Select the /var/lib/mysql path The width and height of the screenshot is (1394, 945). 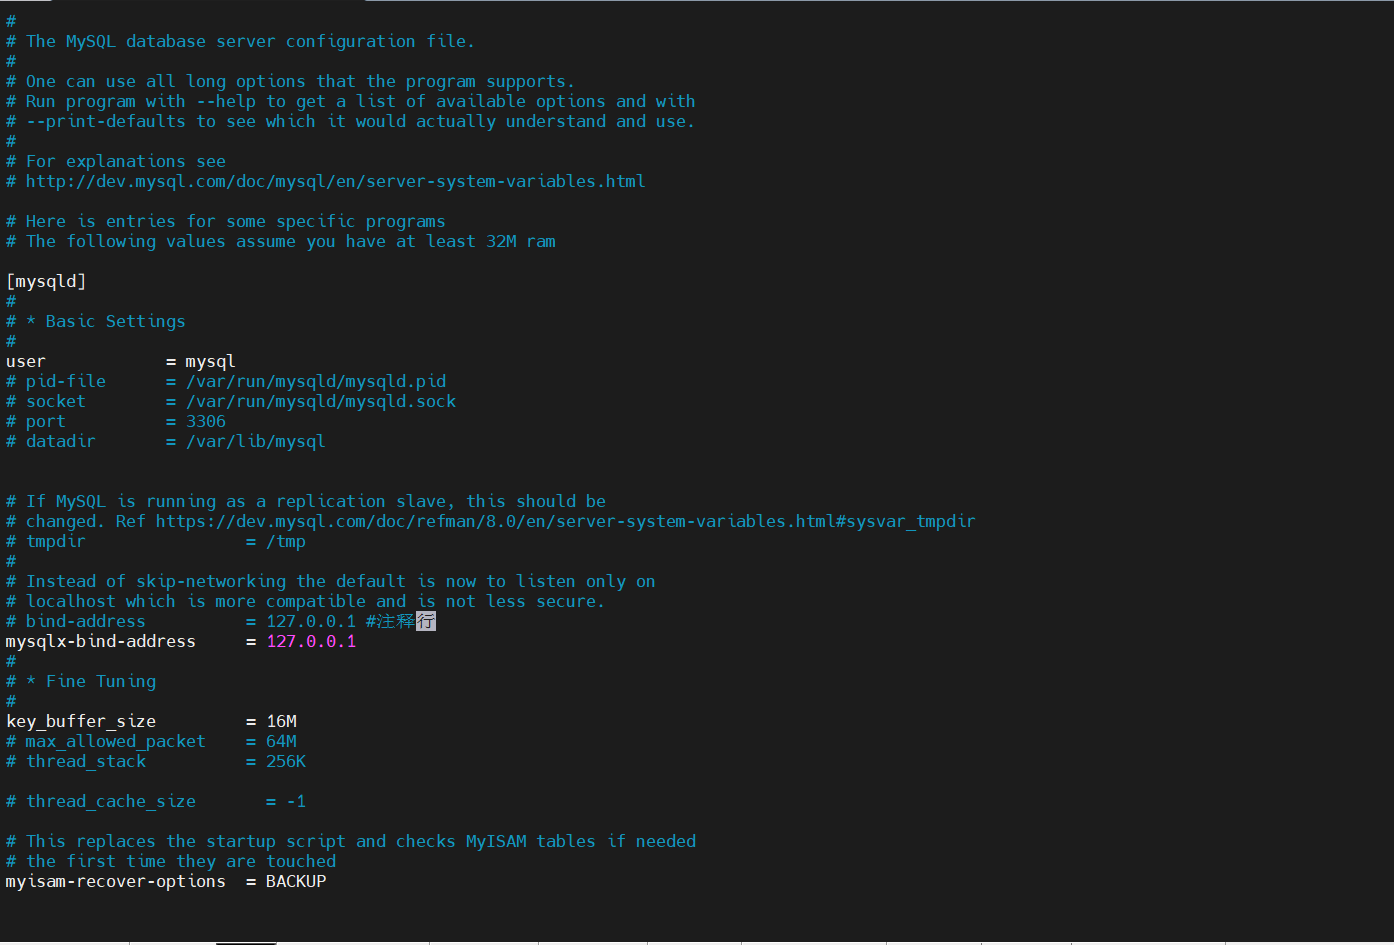pyautogui.click(x=256, y=441)
